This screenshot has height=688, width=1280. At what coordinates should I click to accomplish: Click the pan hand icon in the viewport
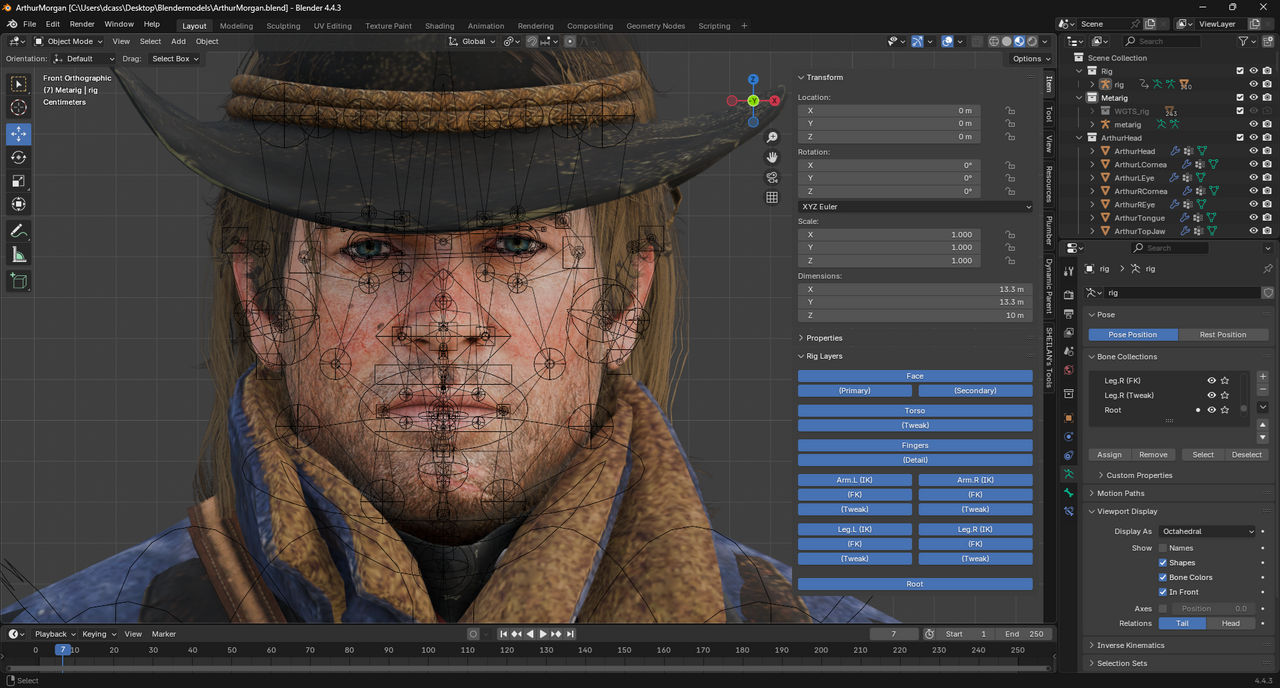[772, 157]
